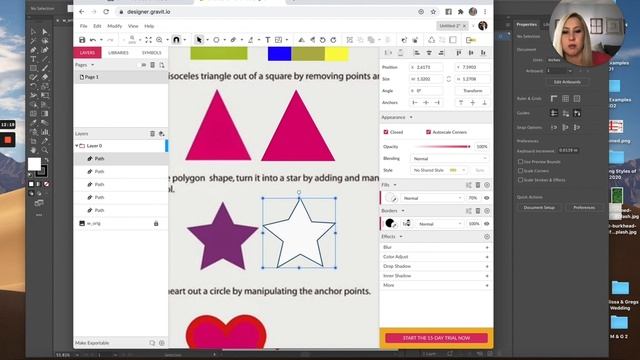Click the Effects settings gear icon
Viewport: 640px width, 360px height.
pos(487,237)
